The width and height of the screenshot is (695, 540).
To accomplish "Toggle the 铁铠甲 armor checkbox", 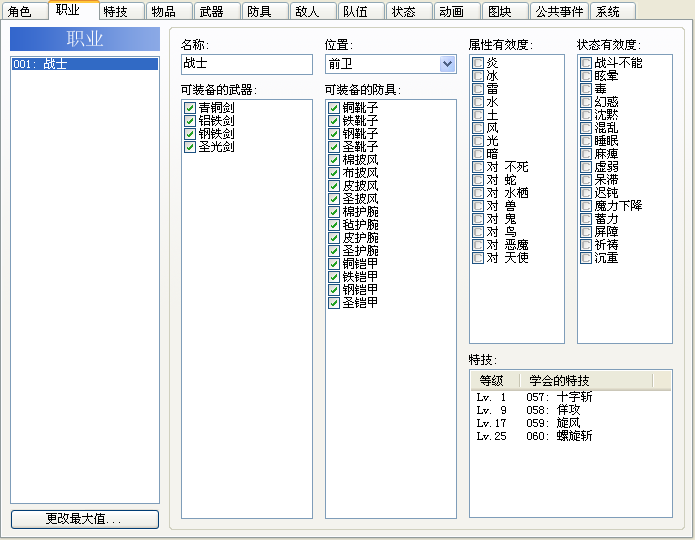I will tap(334, 277).
